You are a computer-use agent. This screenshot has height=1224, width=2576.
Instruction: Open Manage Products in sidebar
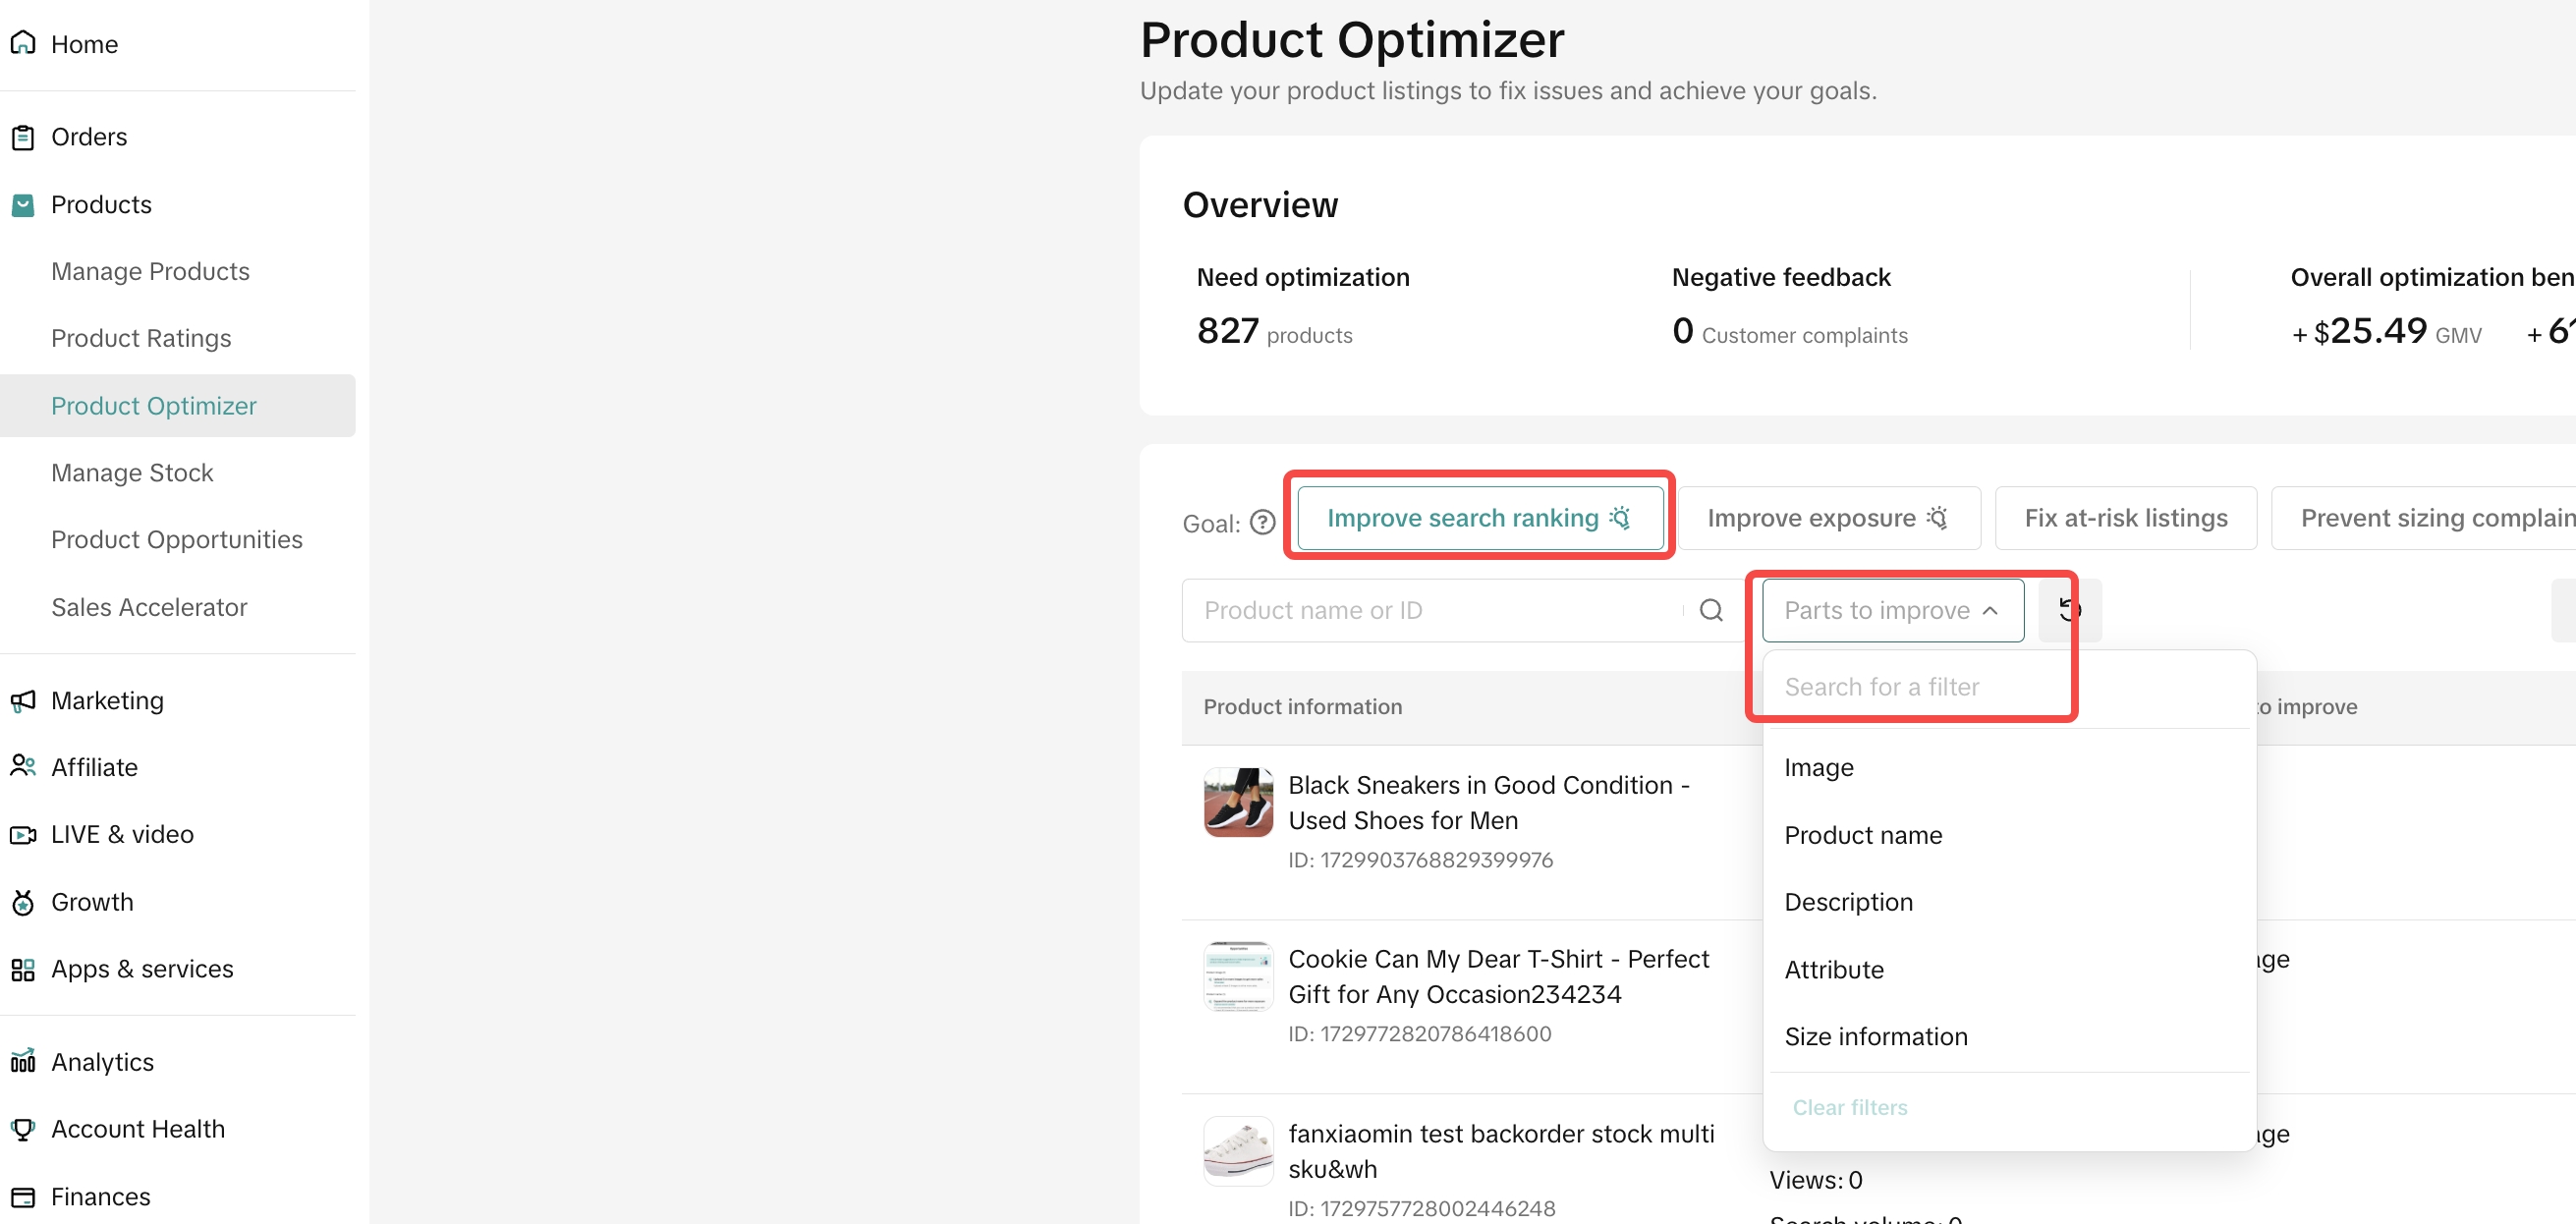pyautogui.click(x=150, y=271)
